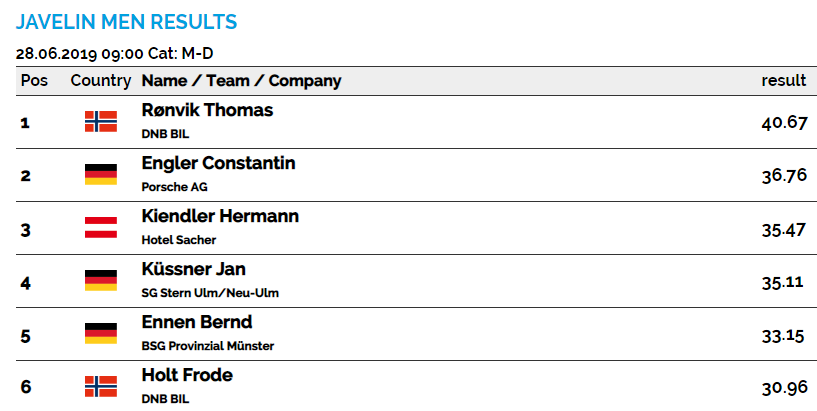Viewport: 817px width, 411px height.
Task: Select Kiendler Hermann's name
Action: coord(220,216)
